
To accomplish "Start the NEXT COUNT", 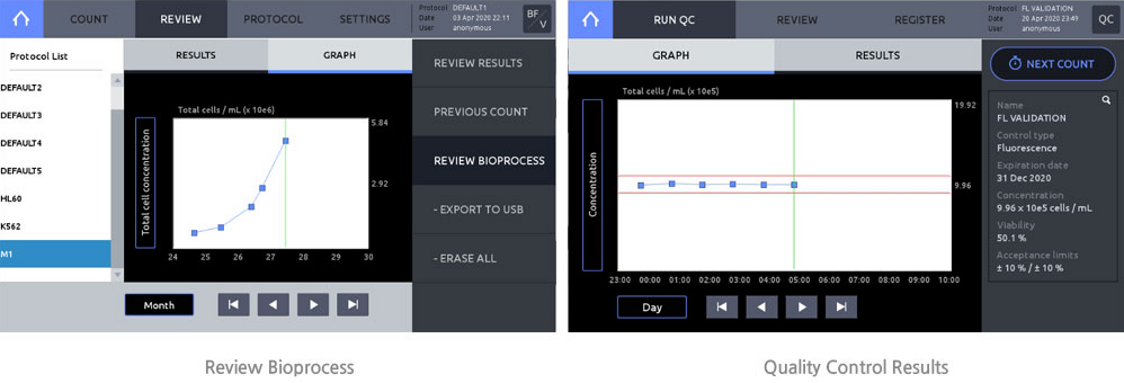I will point(1052,64).
